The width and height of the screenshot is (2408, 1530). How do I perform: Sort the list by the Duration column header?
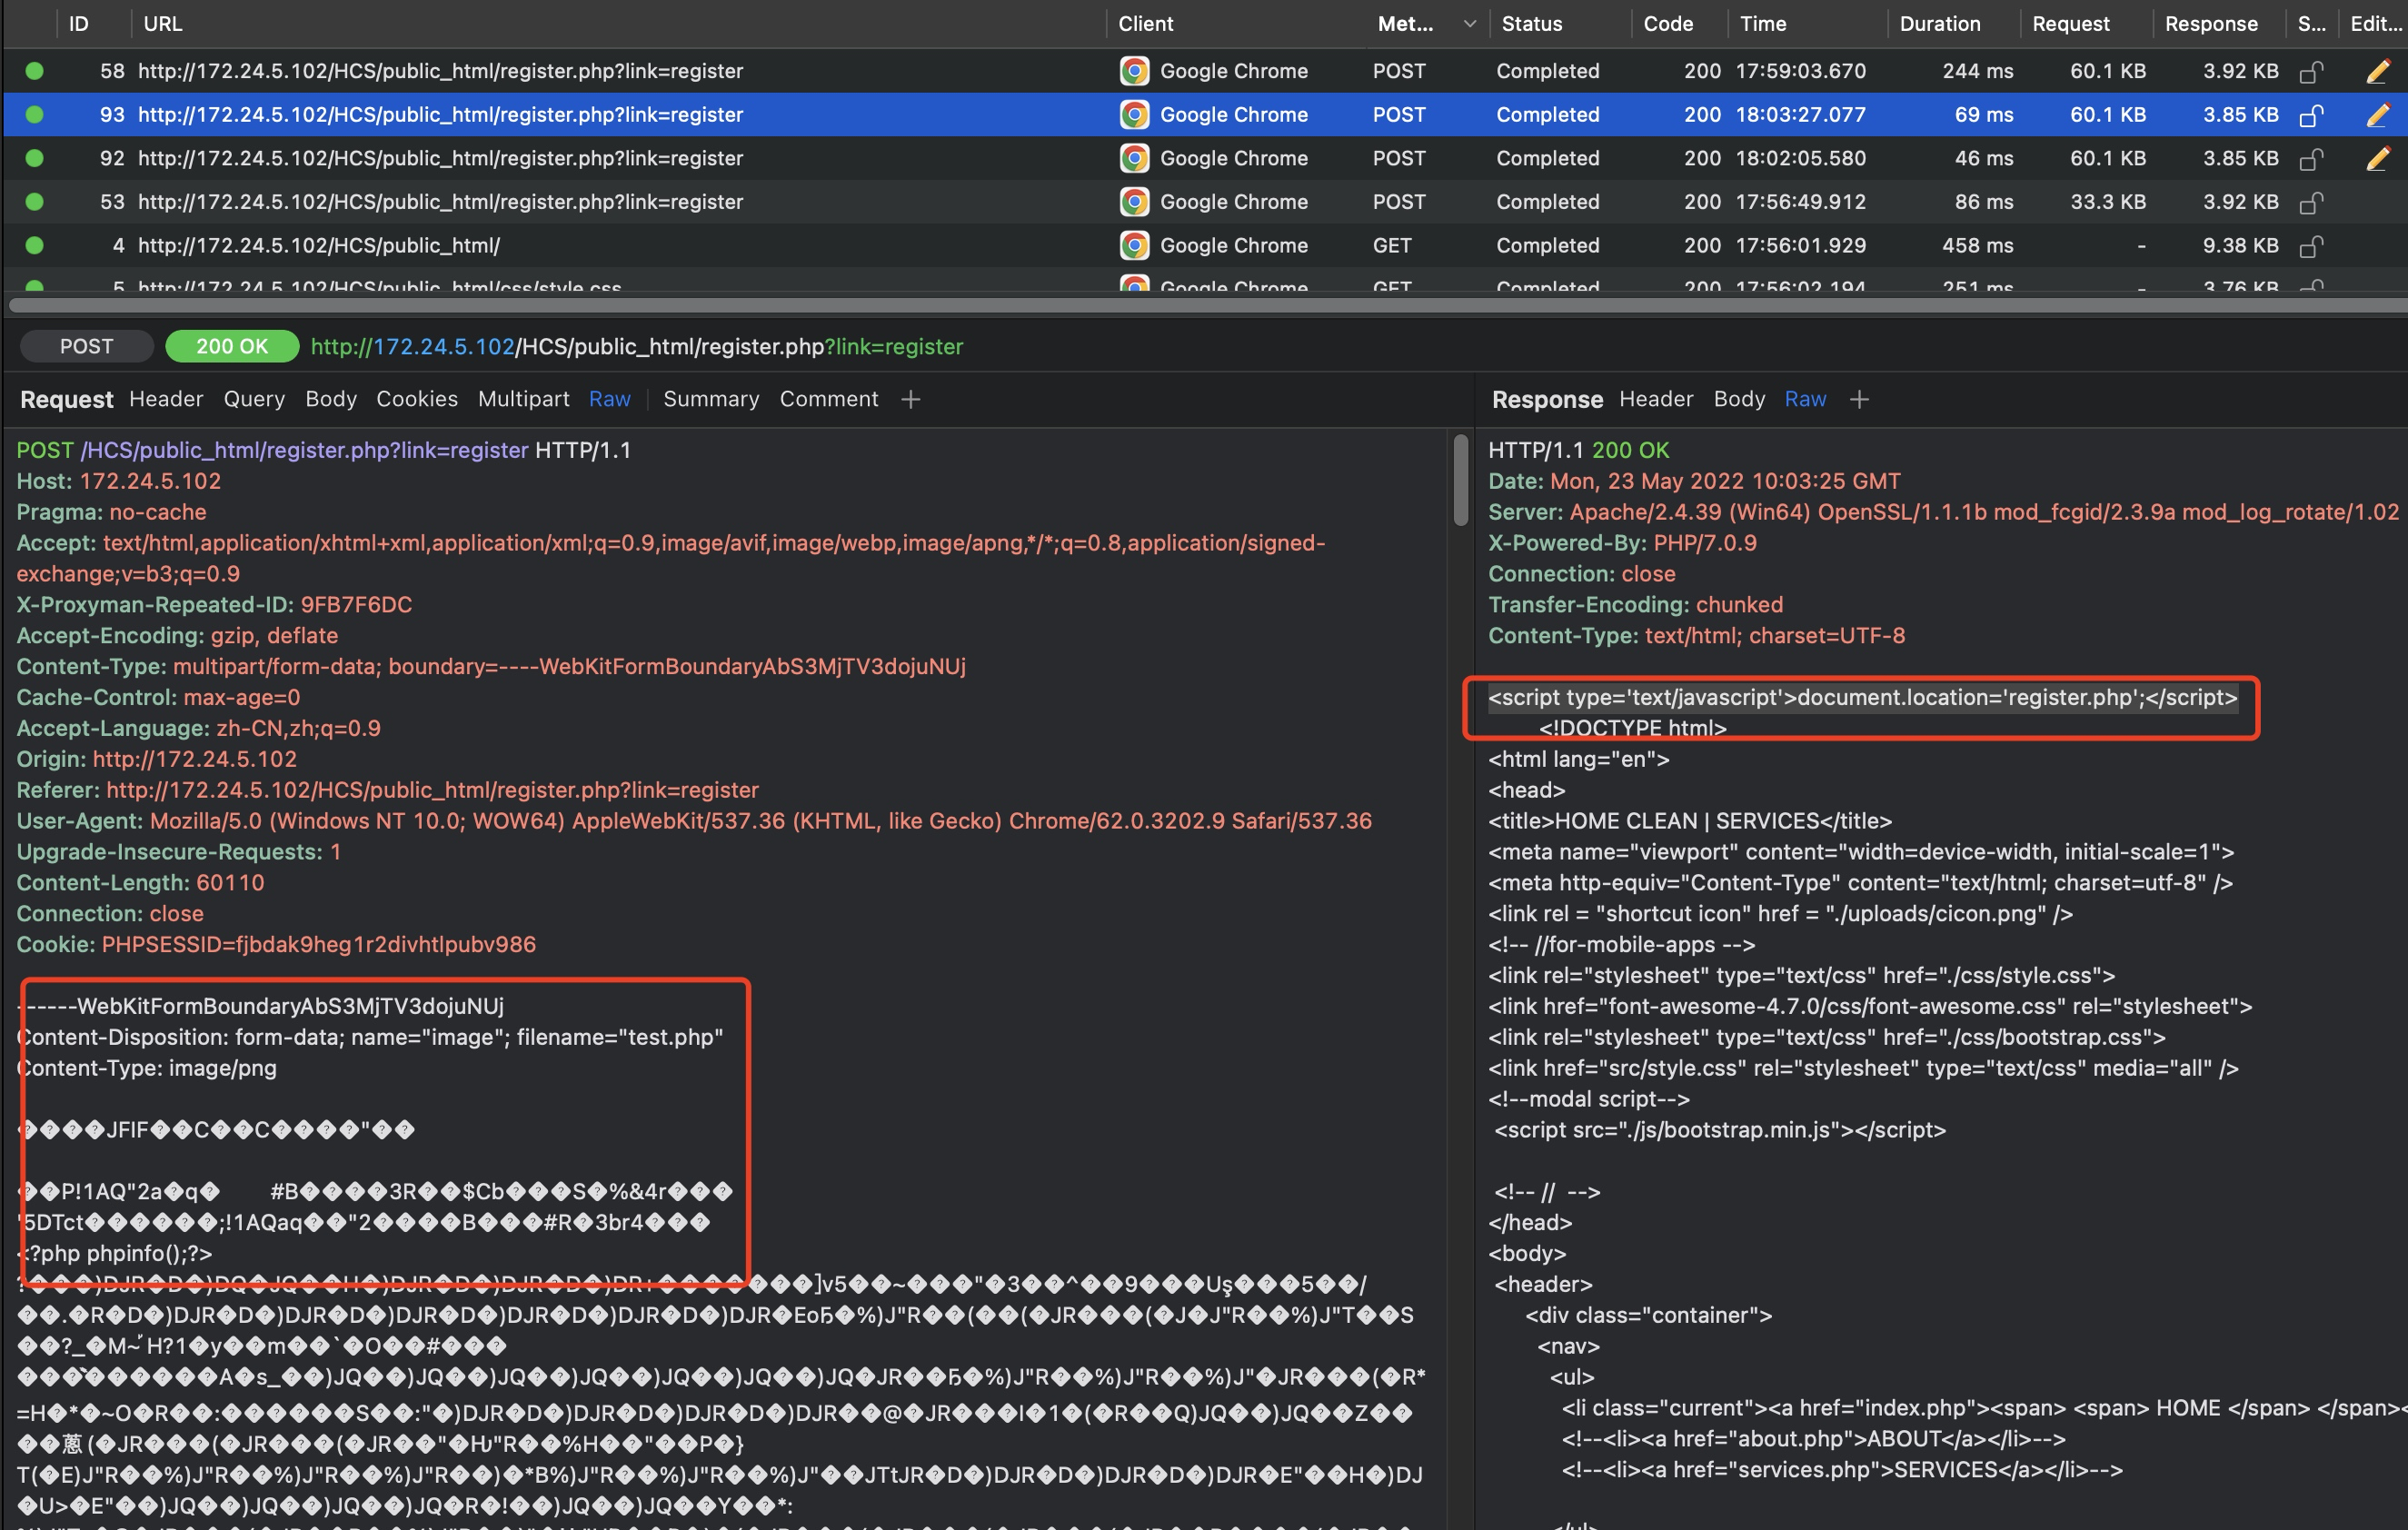[1939, 24]
